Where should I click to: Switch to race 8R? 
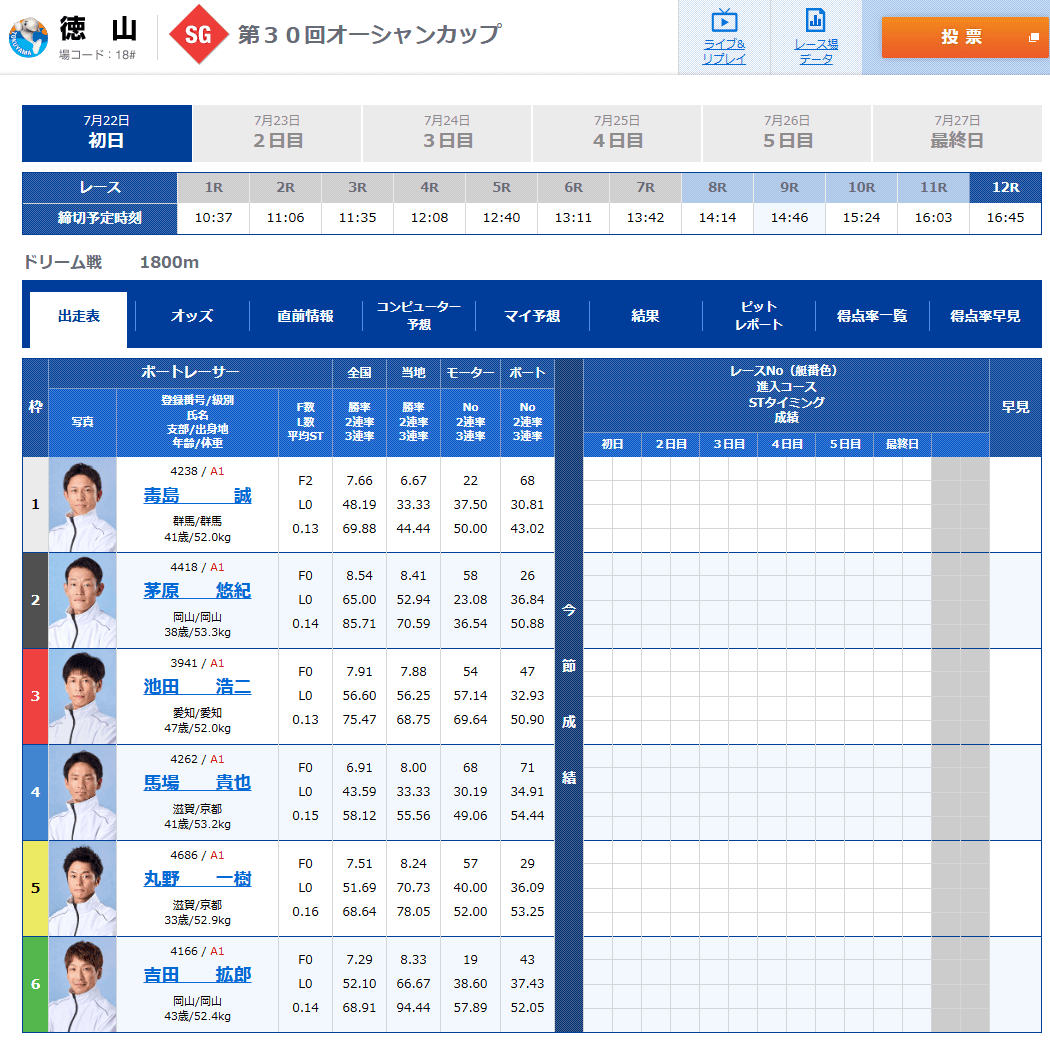717,187
